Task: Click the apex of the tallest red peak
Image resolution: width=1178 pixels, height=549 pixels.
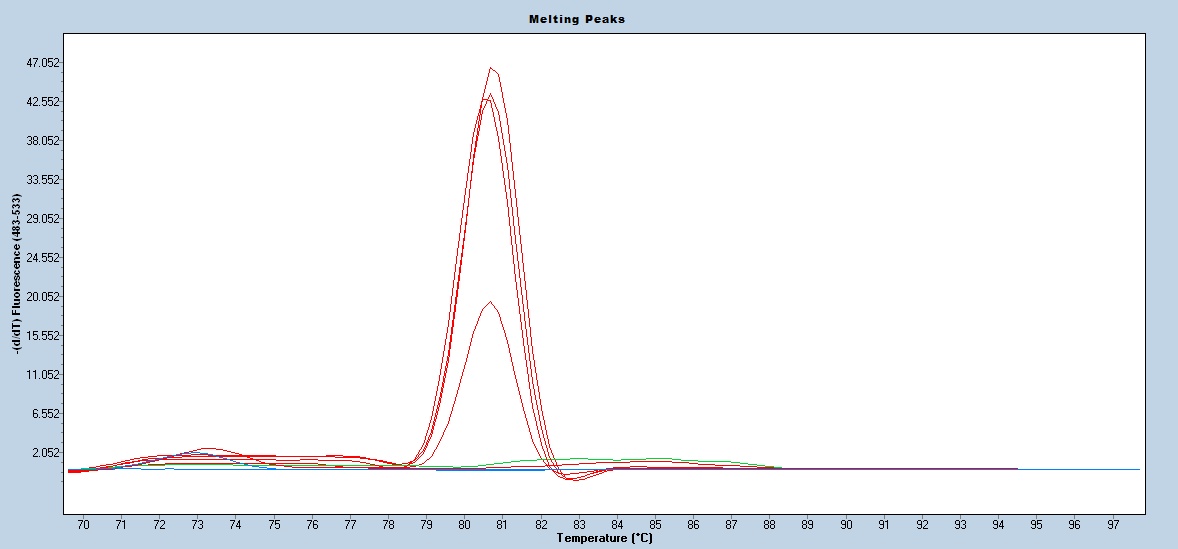Action: 492,68
